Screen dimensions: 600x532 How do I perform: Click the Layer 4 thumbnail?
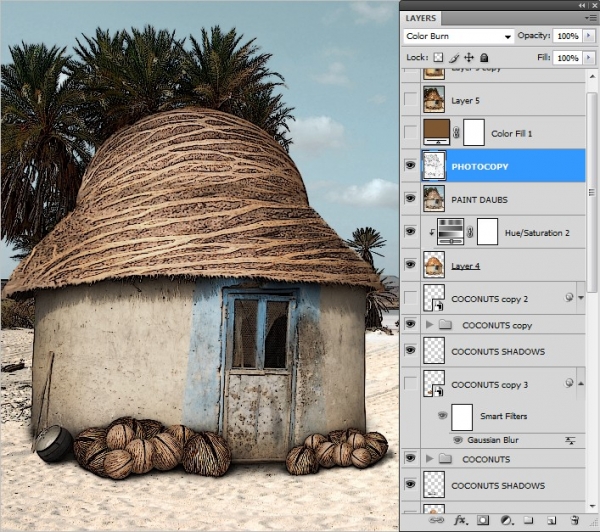(x=434, y=264)
